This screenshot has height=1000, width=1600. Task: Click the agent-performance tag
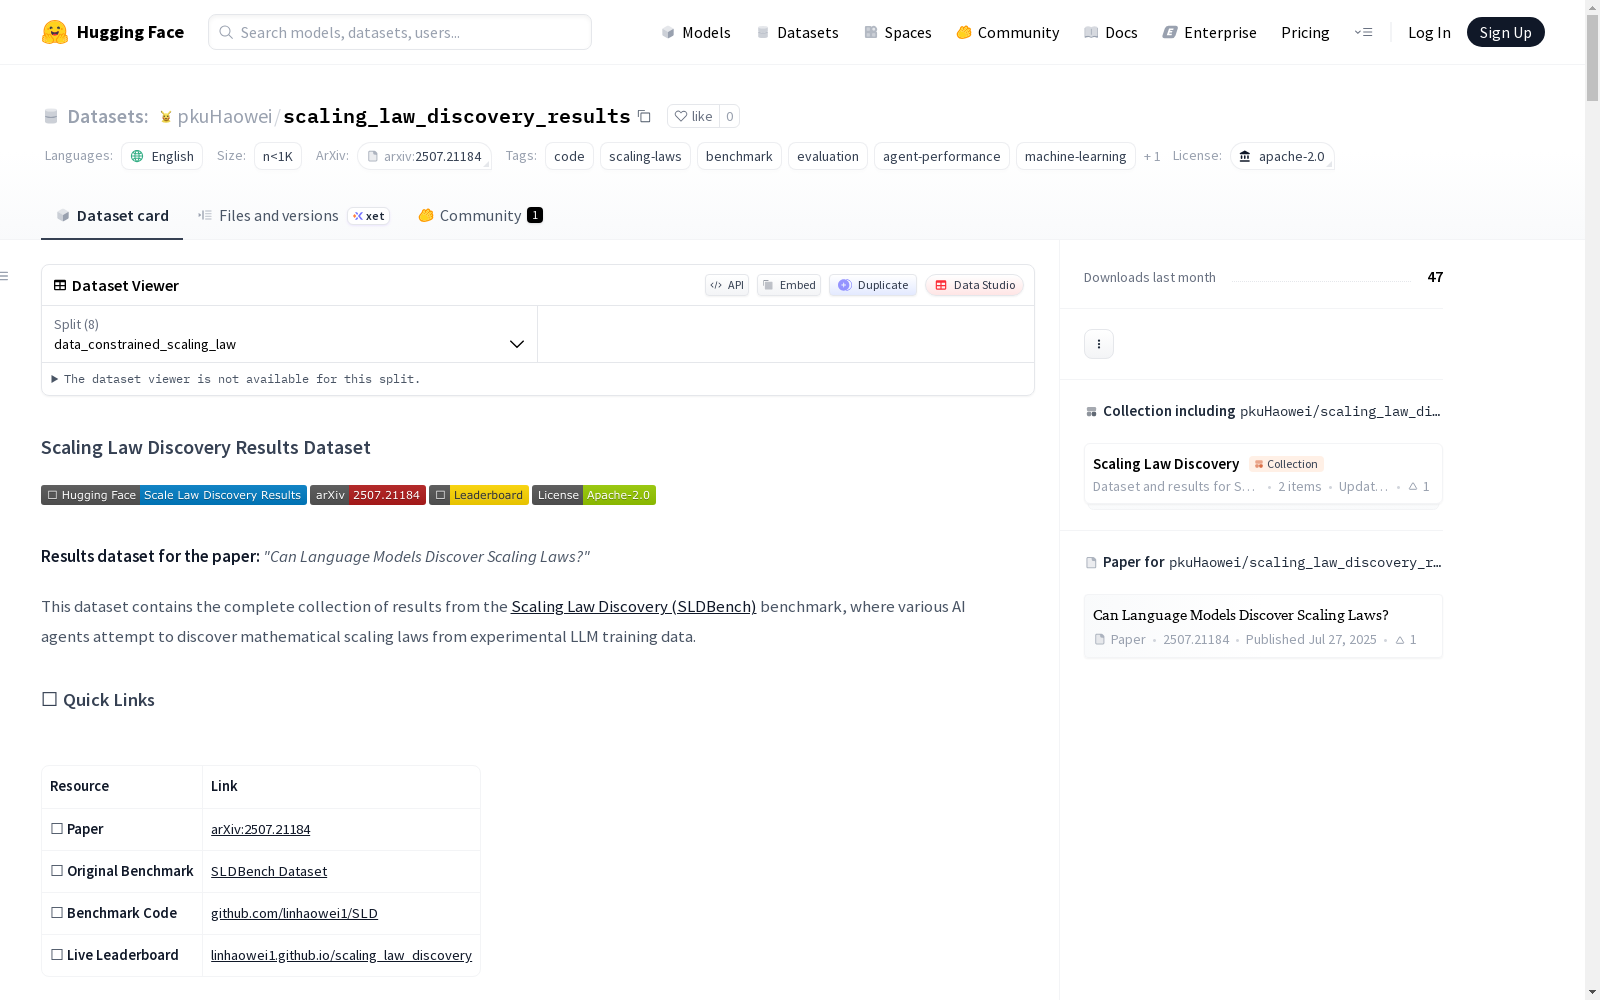(942, 156)
